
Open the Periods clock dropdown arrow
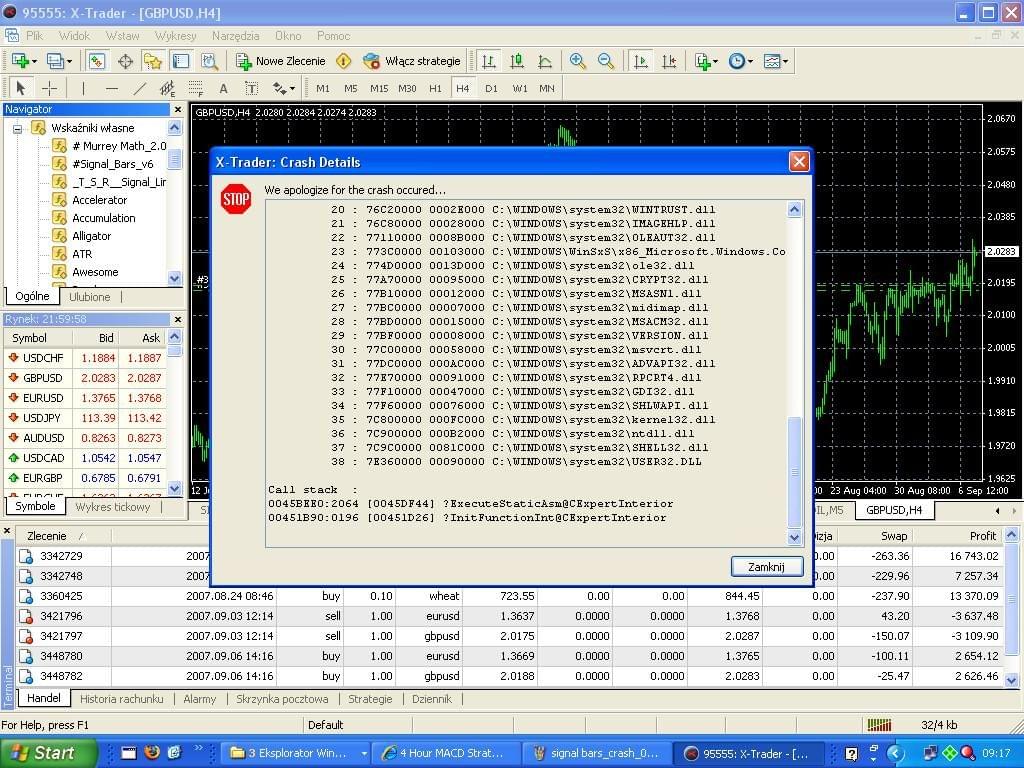[x=750, y=62]
